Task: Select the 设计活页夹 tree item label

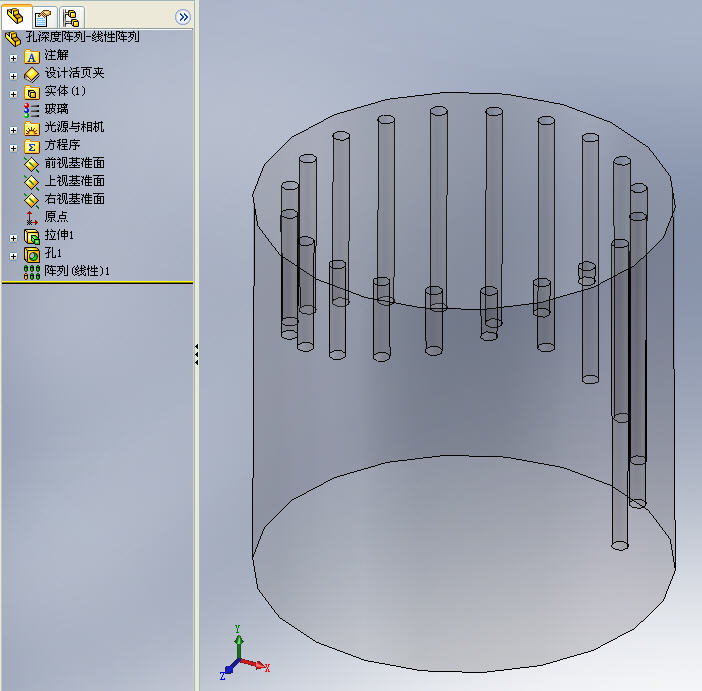Action: click(74, 73)
